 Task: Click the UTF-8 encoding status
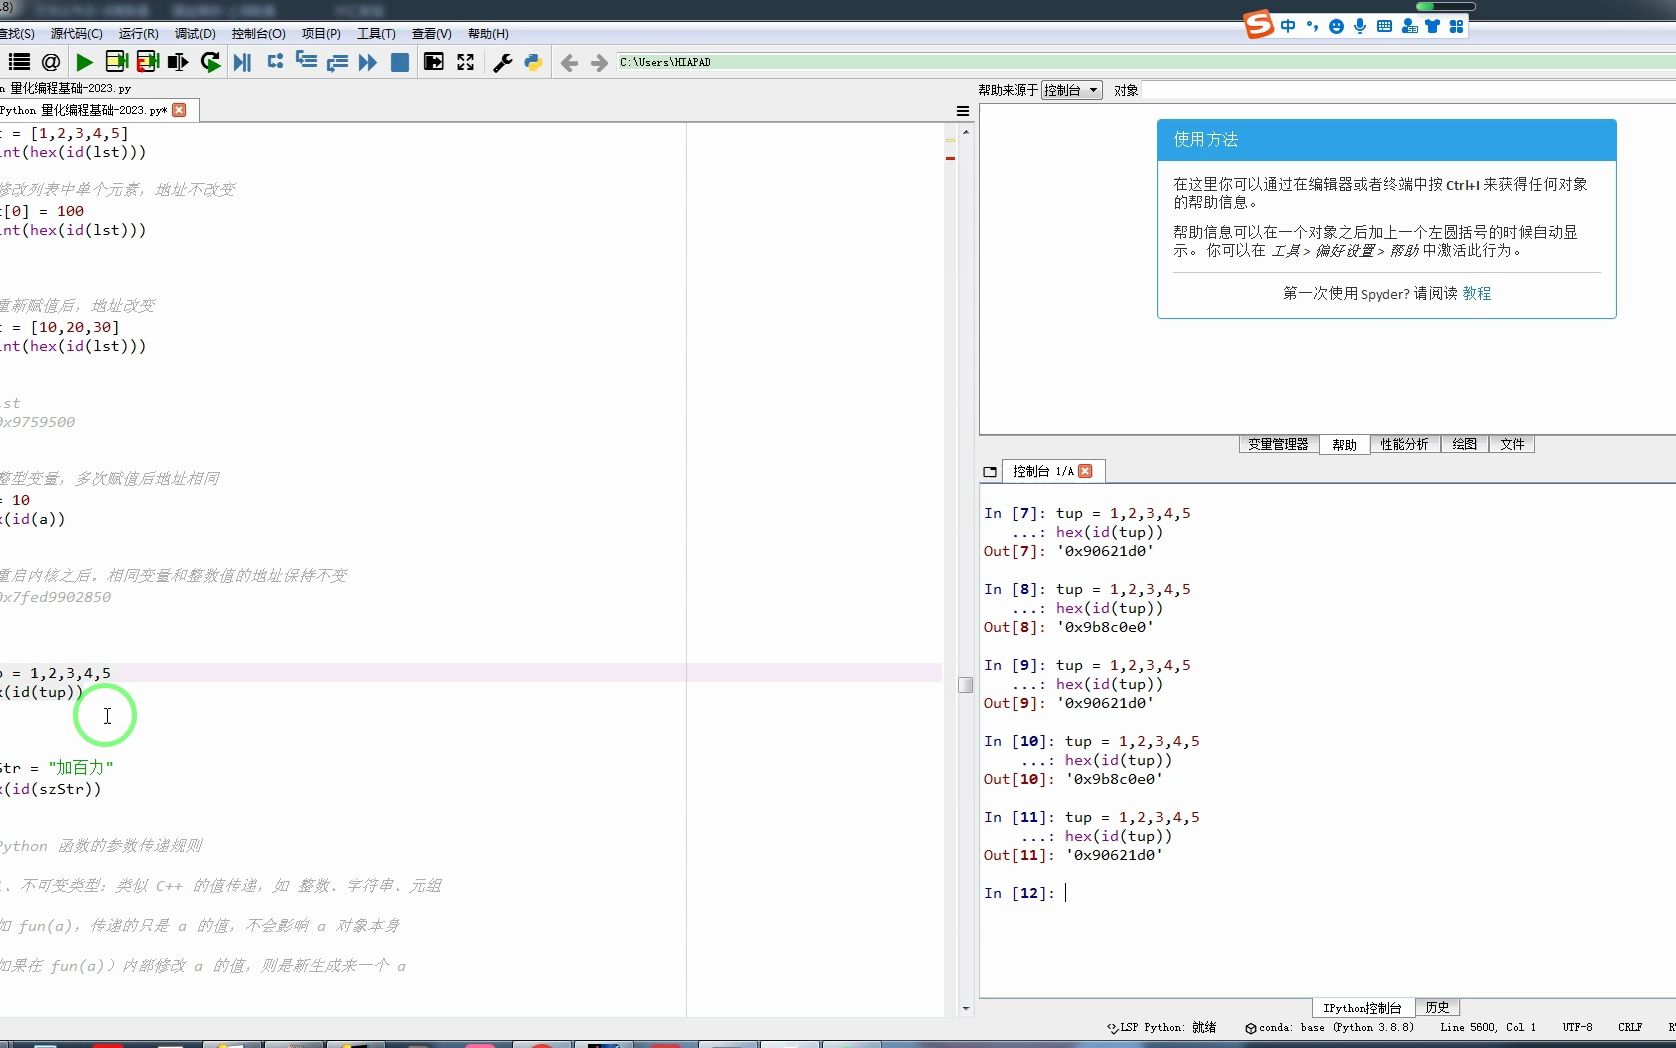coord(1577,1027)
